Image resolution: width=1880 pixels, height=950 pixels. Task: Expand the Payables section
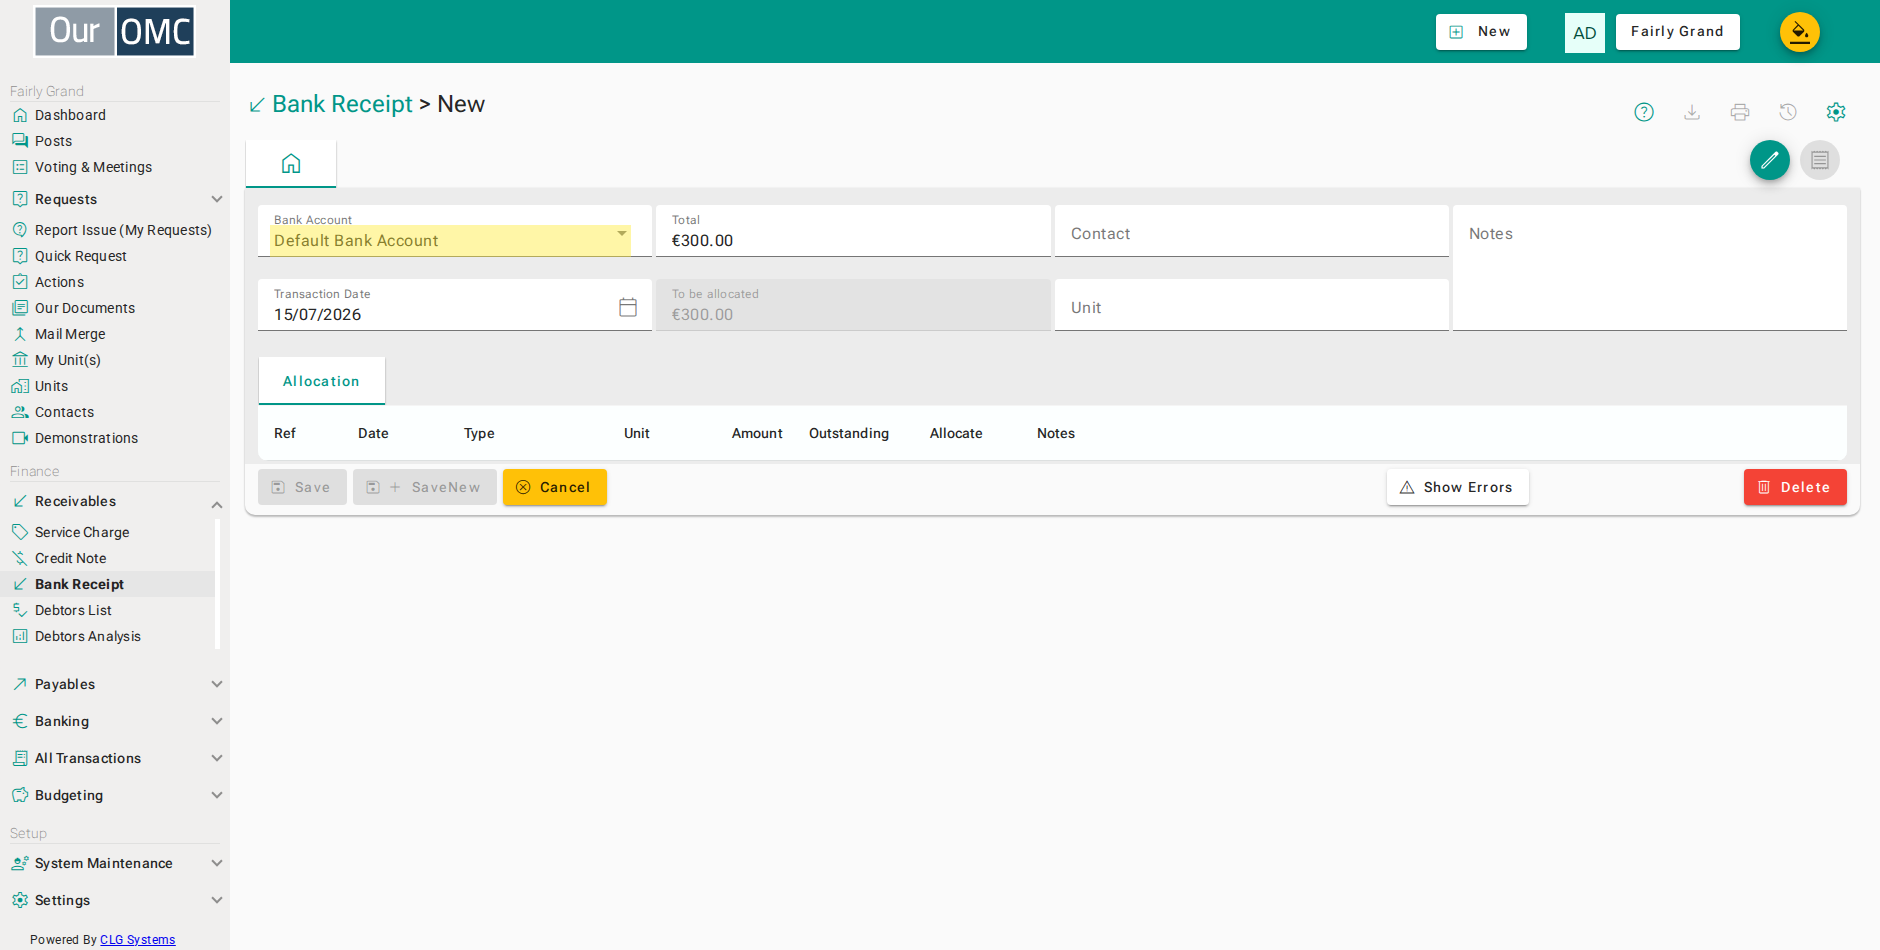pyautogui.click(x=217, y=684)
